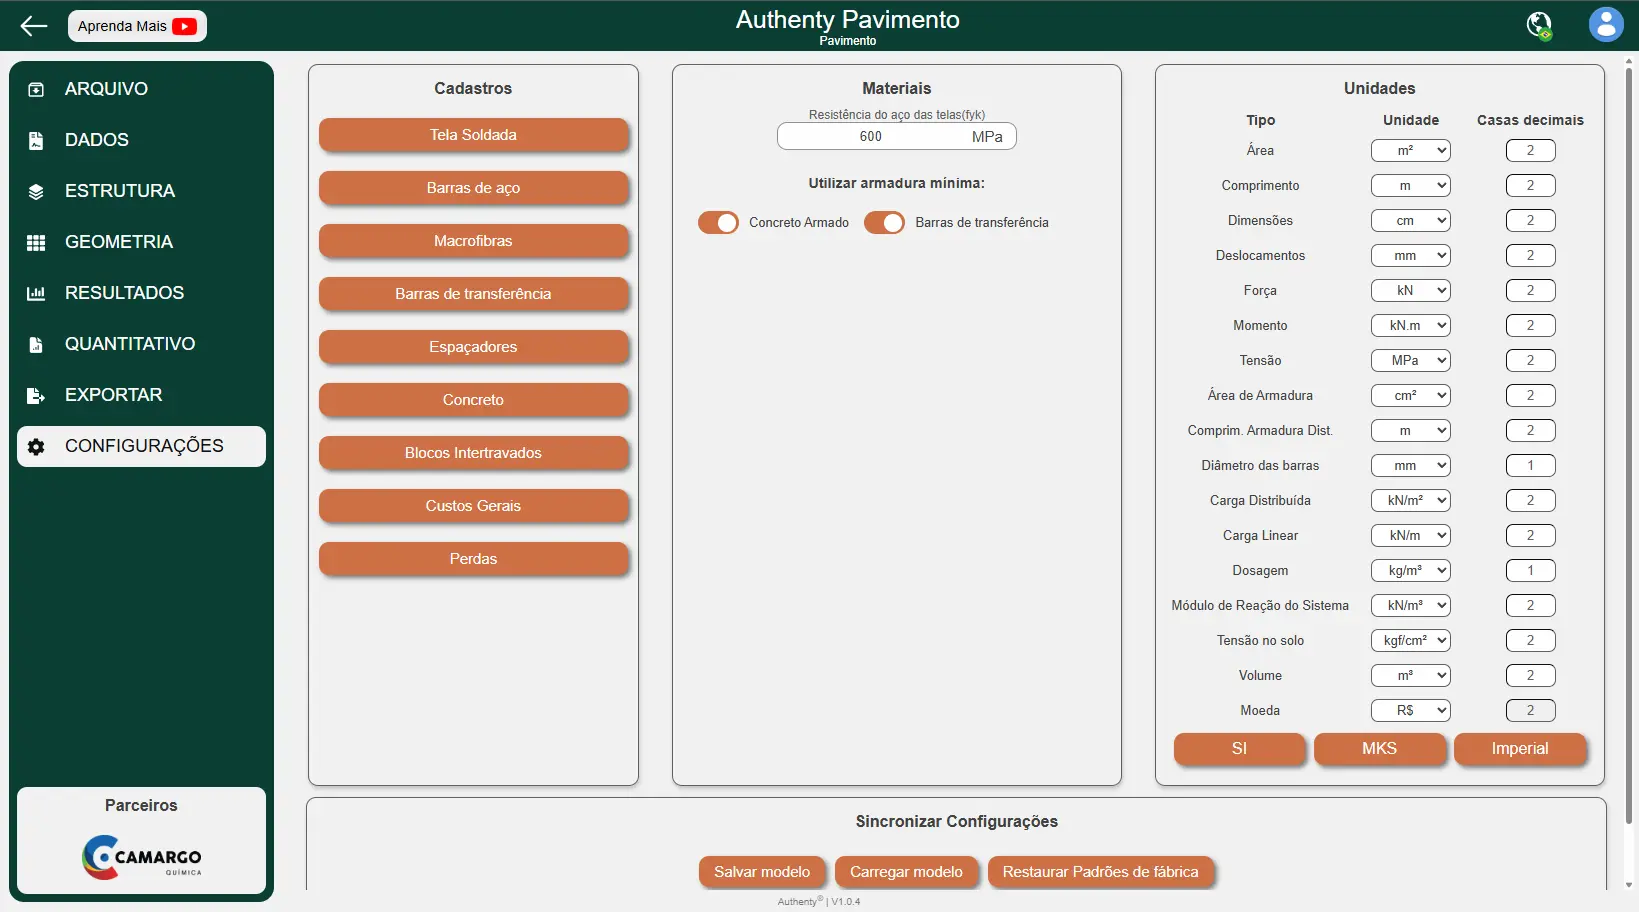The height and width of the screenshot is (912, 1639).
Task: Apply SI unit system
Action: 1239,749
